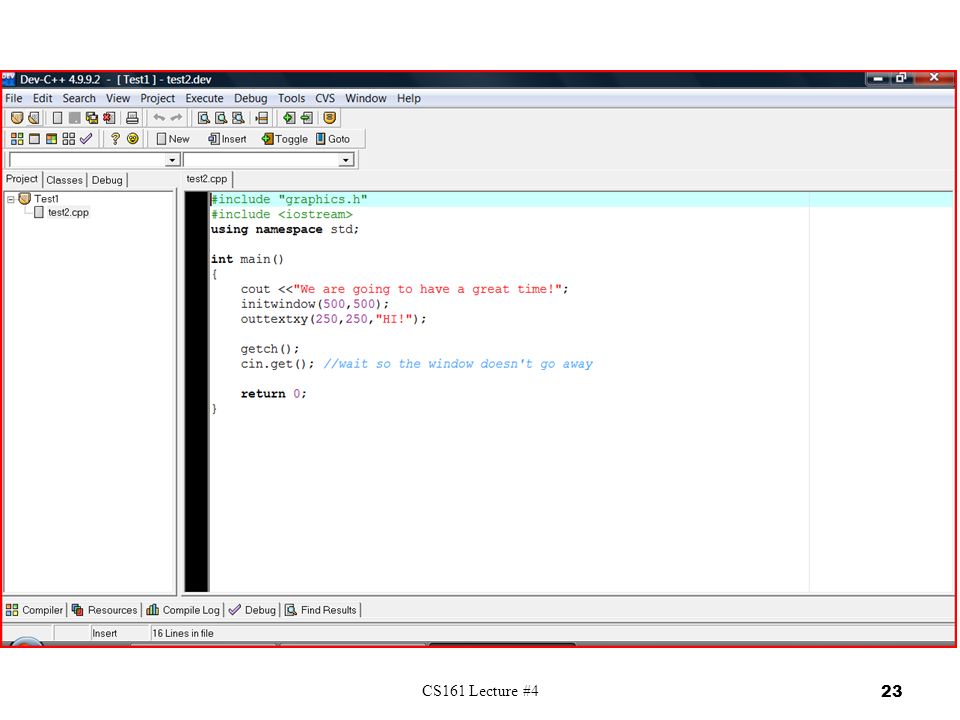Click the Compile and Run colored icon
The image size is (960, 720).
click(51, 139)
